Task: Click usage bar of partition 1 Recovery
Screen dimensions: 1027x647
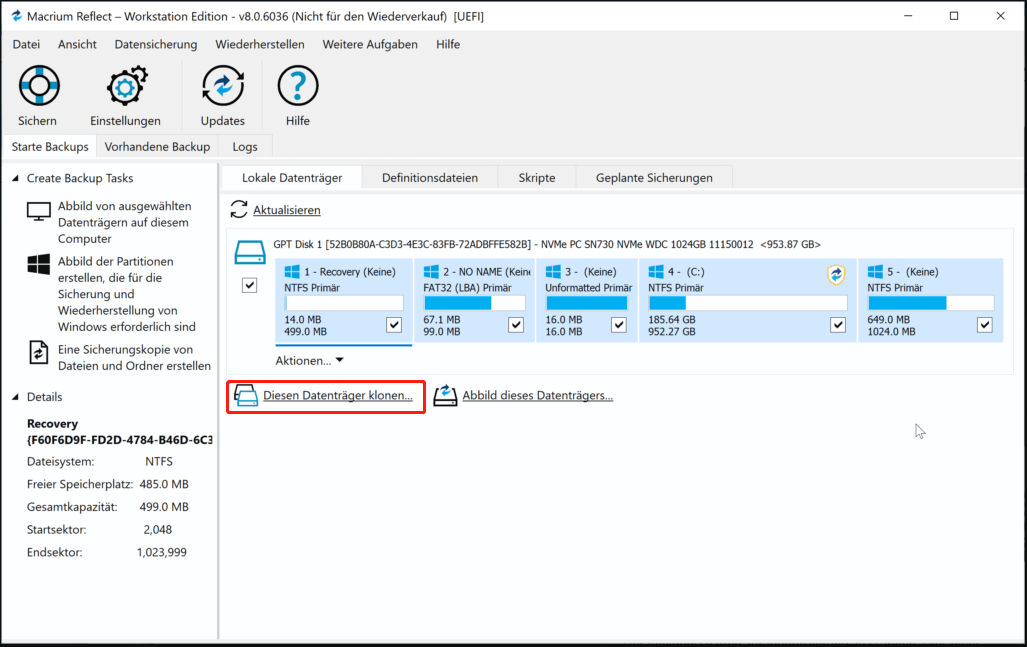Action: point(344,303)
